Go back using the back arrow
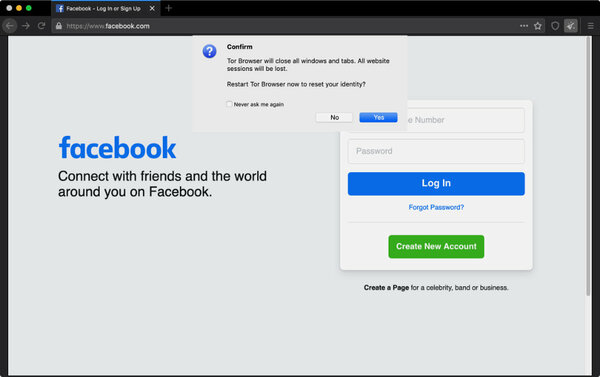600x377 pixels. (10, 26)
